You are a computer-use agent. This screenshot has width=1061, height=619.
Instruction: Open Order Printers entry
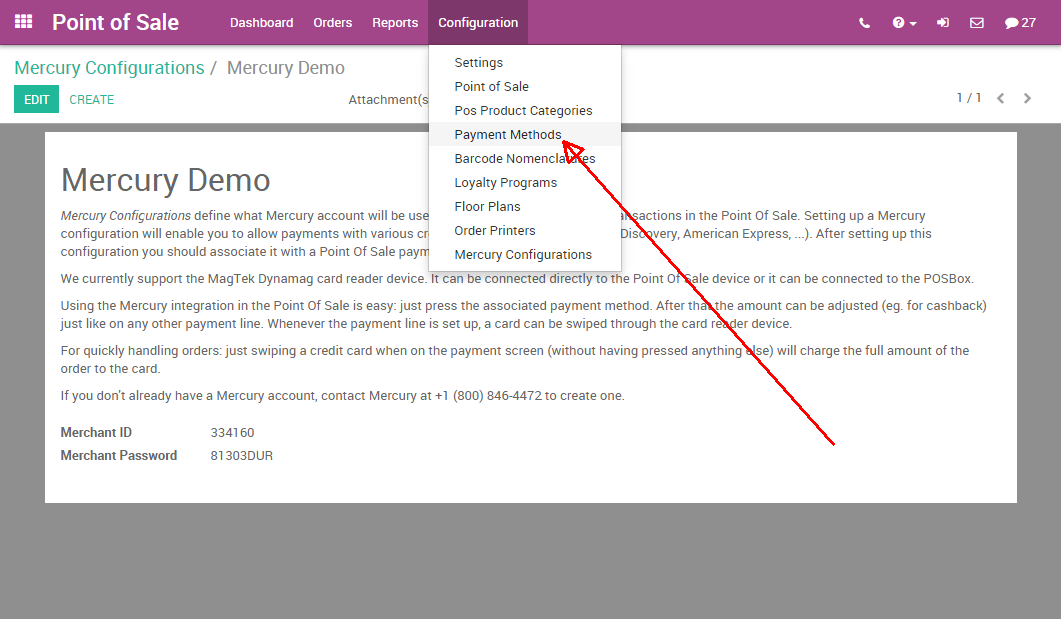[x=524, y=231]
